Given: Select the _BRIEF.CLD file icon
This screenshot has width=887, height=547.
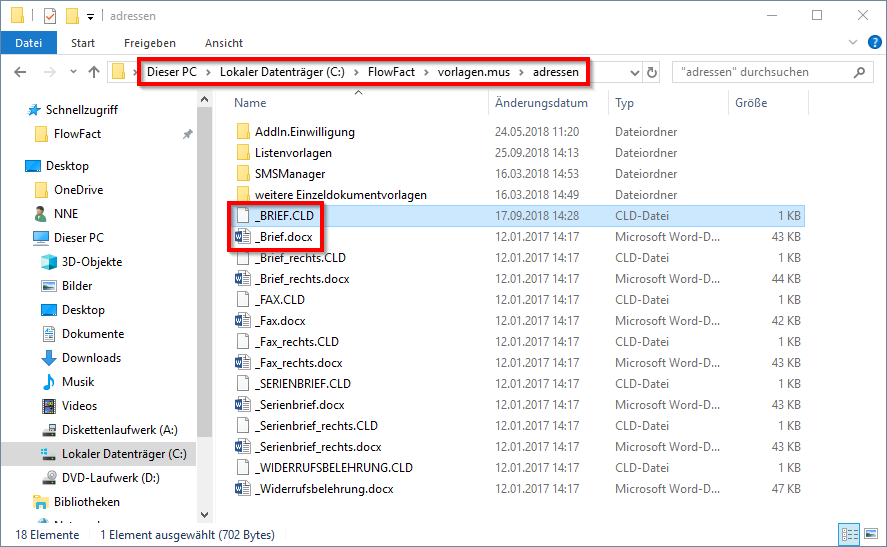Looking at the screenshot, I should coord(243,216).
